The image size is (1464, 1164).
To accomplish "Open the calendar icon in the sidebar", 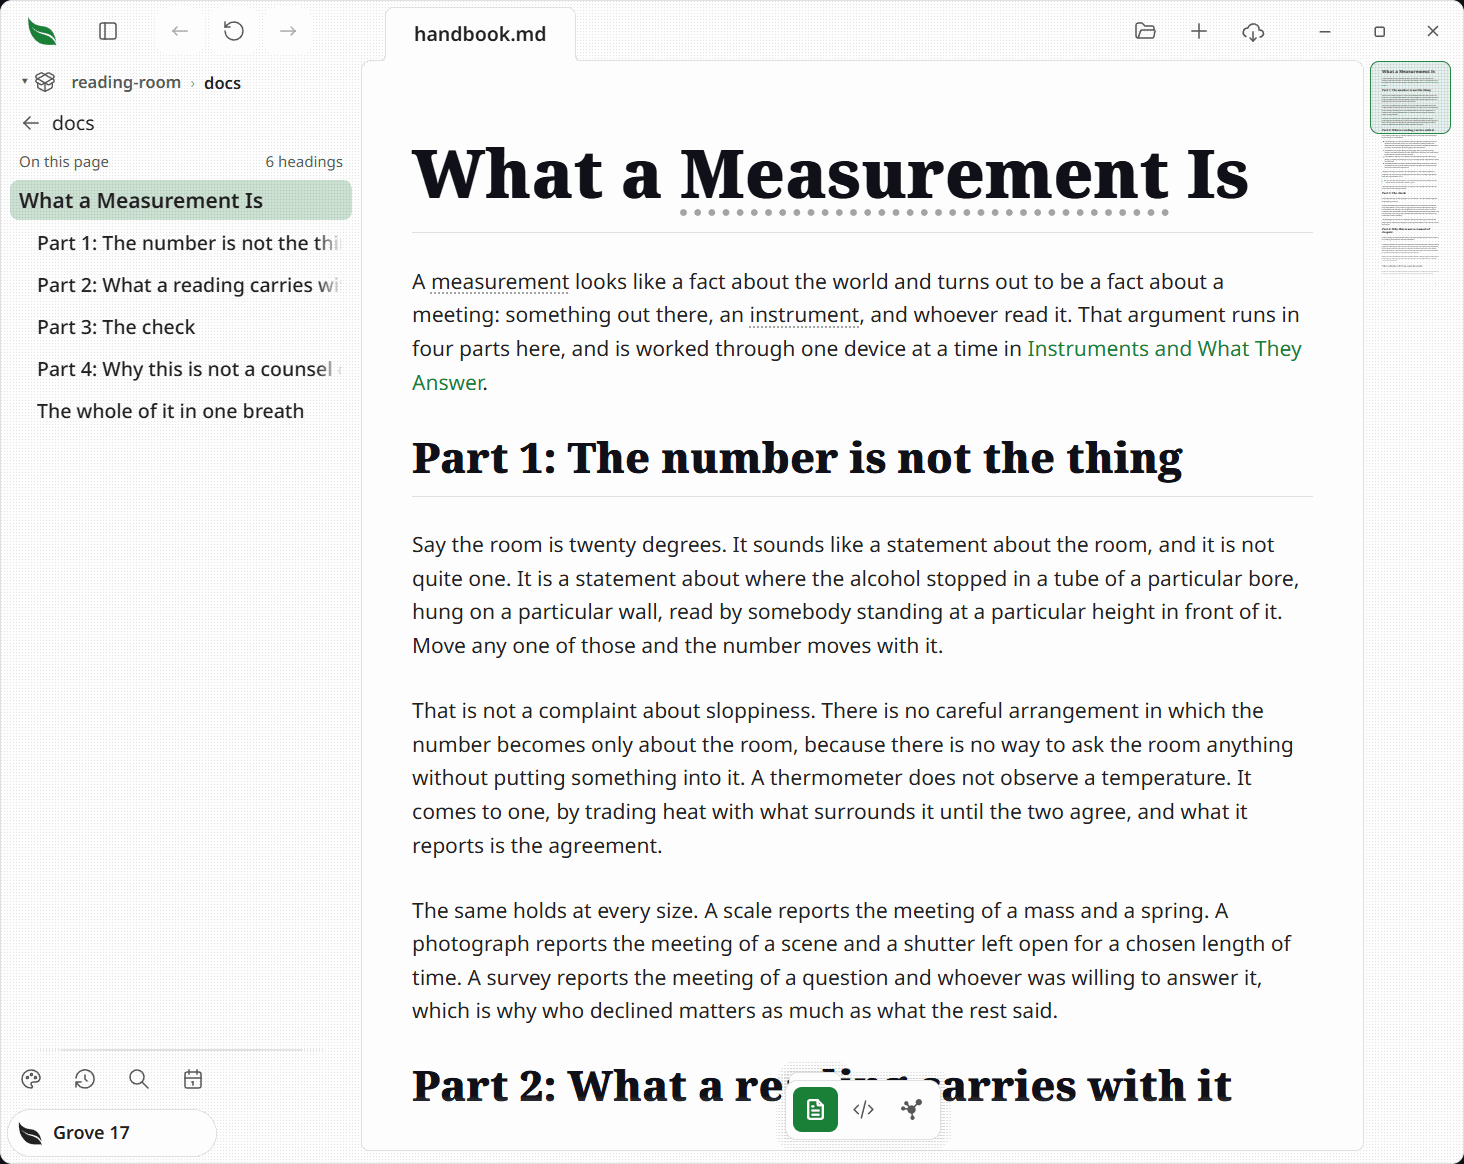I will pyautogui.click(x=193, y=1079).
